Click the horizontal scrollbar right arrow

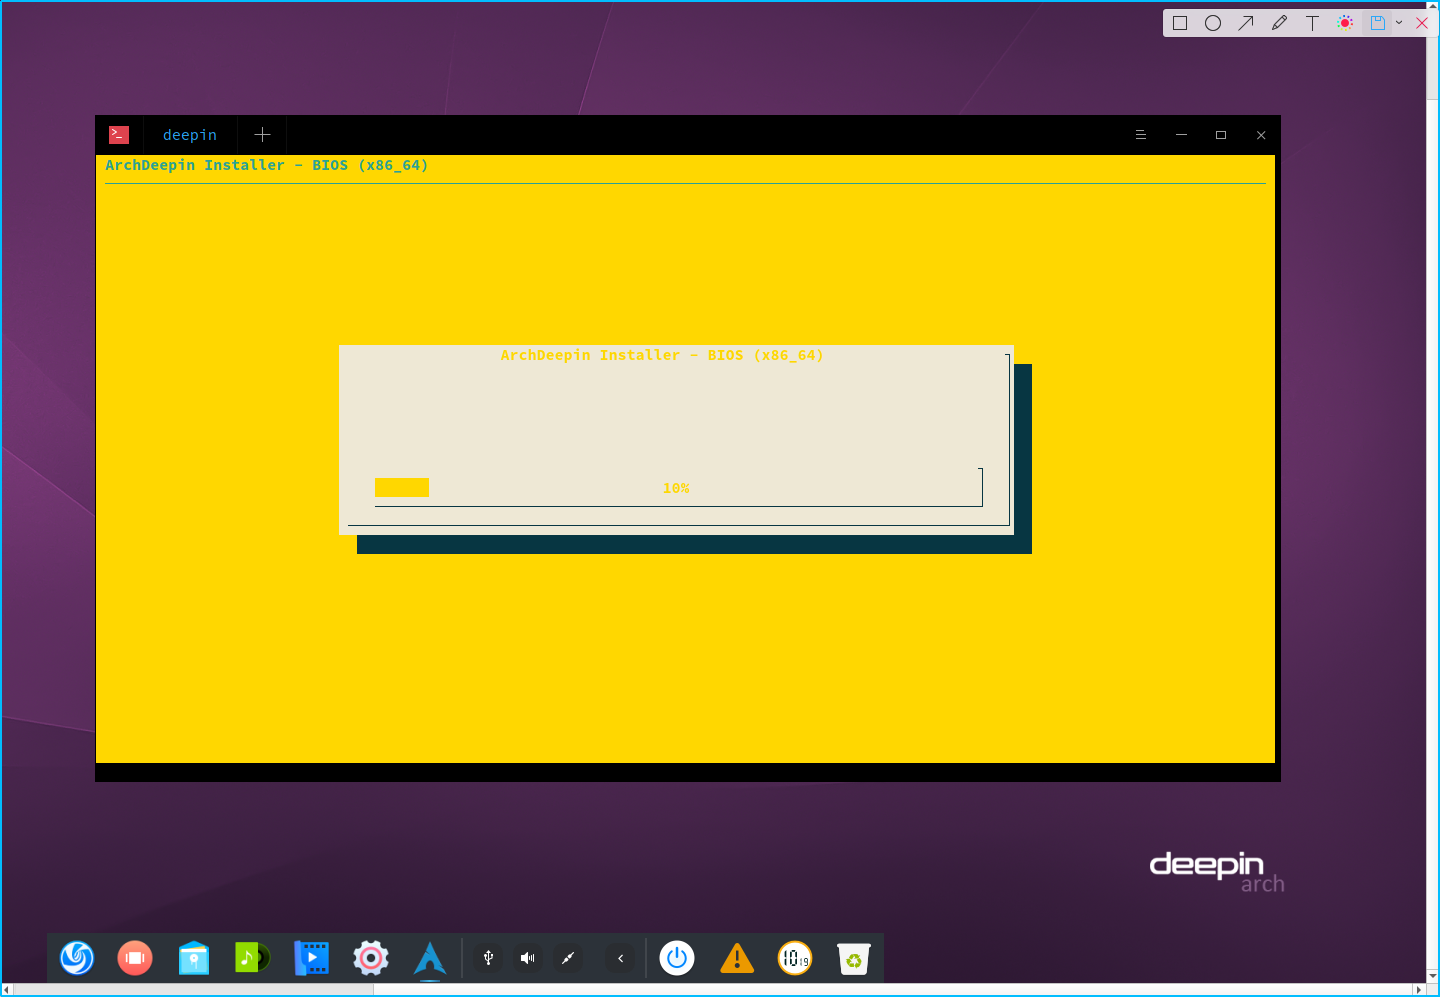(x=1419, y=989)
